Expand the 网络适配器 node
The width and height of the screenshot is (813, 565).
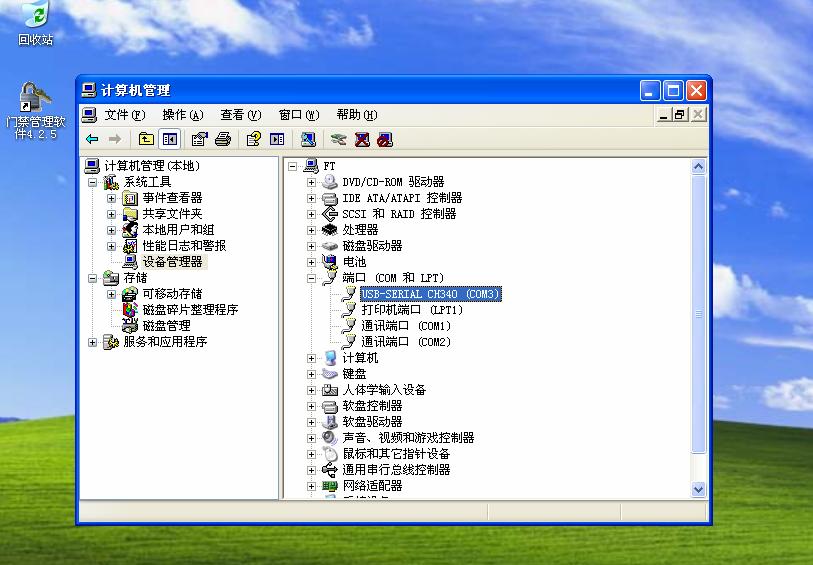pos(311,486)
